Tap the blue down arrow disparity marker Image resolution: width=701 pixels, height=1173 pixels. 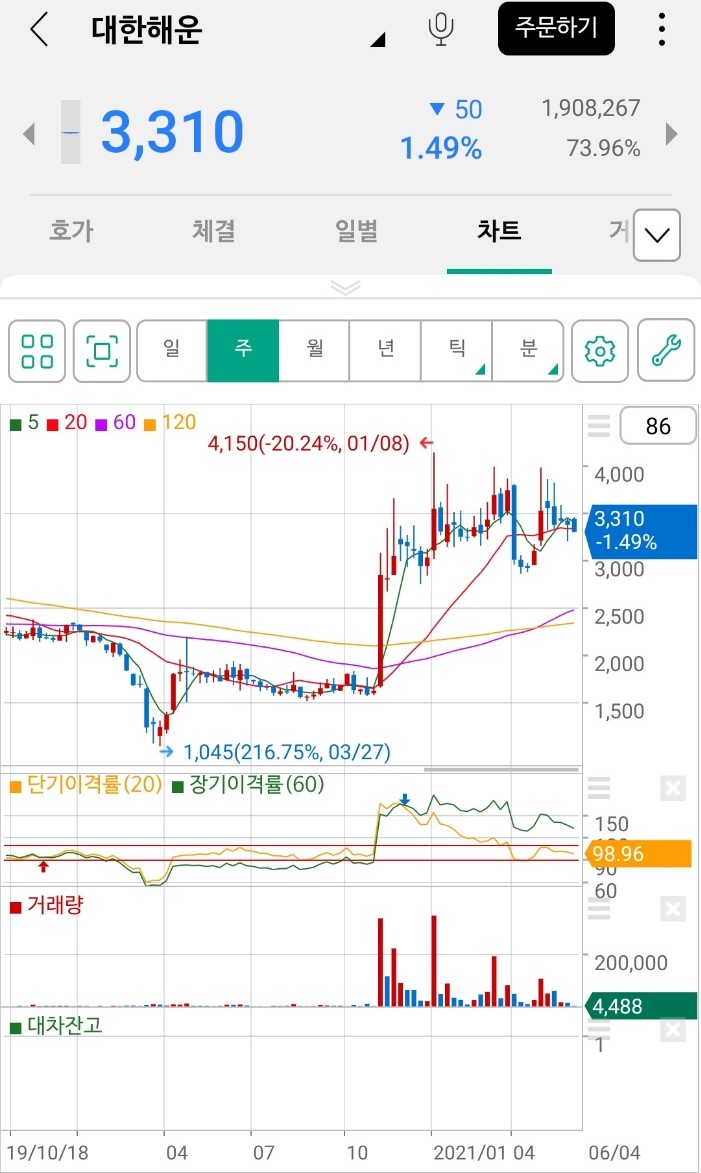point(405,800)
